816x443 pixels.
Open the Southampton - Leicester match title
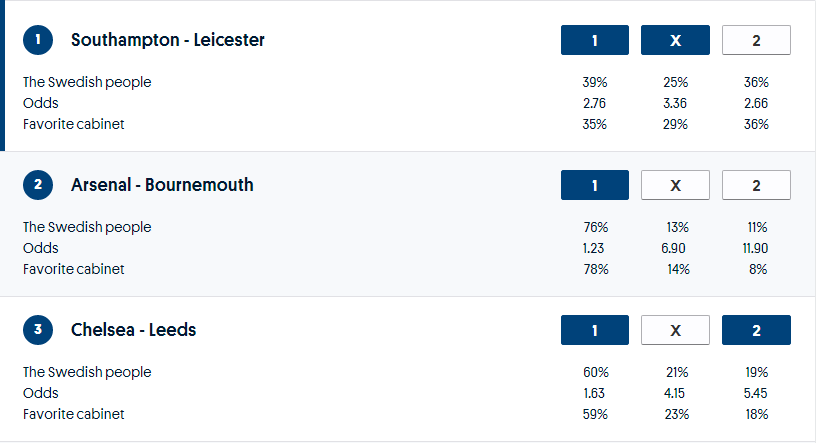click(168, 40)
